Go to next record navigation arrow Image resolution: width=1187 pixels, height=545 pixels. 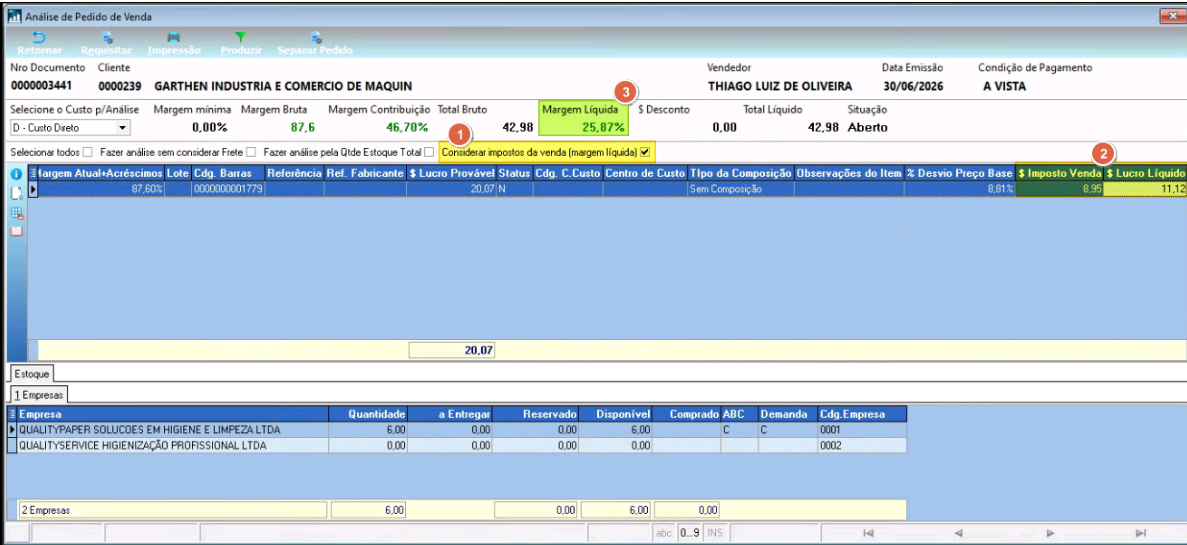click(x=1050, y=533)
